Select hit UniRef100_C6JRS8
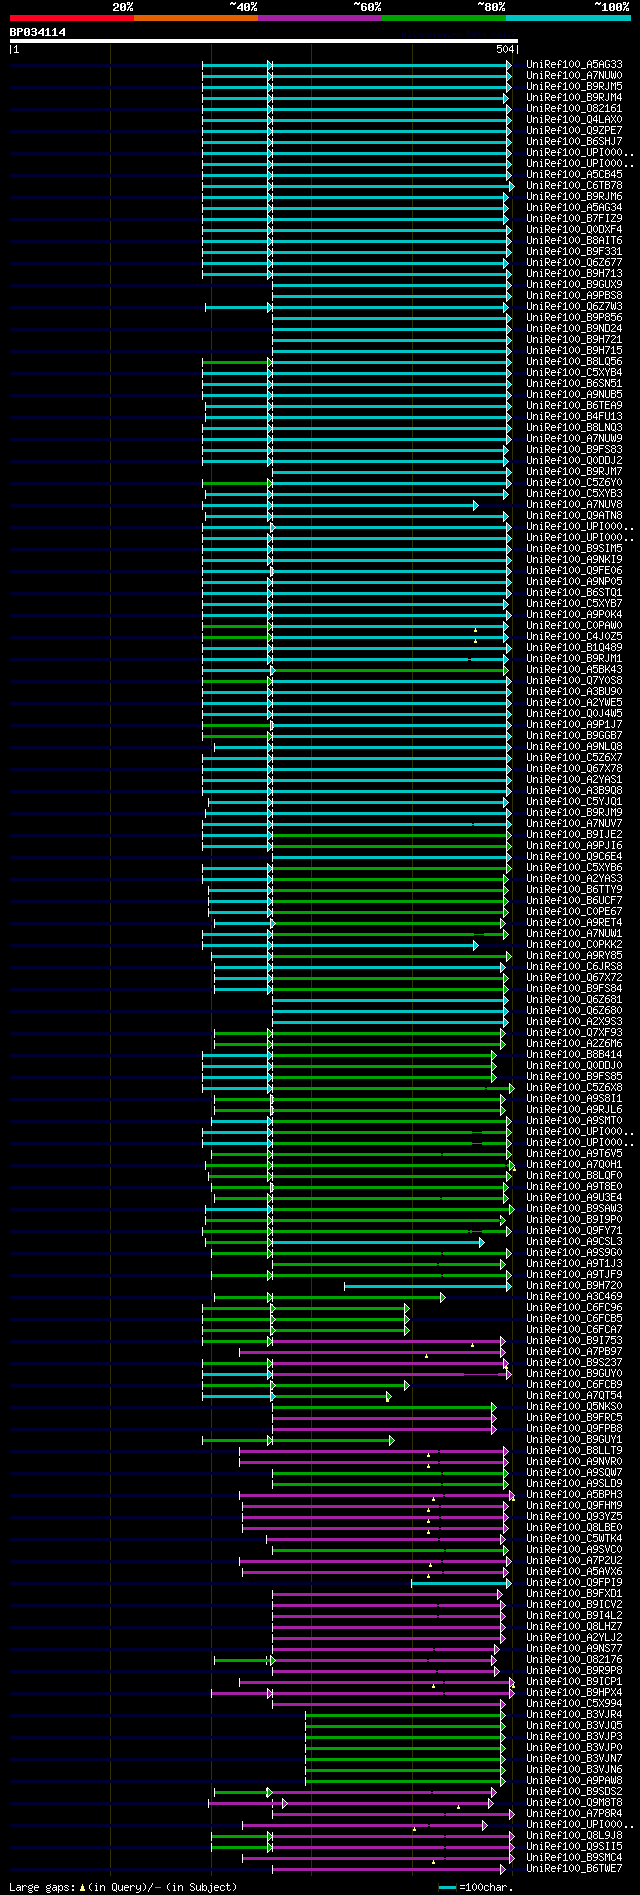640x1895 pixels. click(574, 967)
